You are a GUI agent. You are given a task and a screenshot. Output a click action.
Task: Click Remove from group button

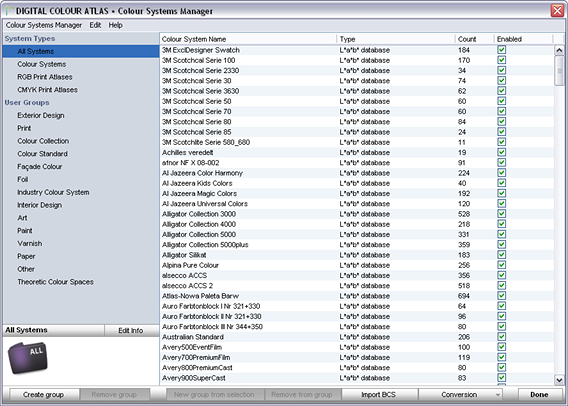click(302, 394)
